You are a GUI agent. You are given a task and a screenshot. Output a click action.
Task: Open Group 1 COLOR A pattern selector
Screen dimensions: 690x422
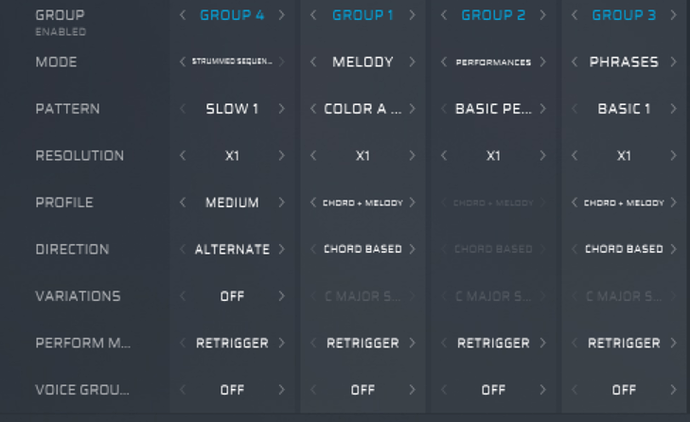[362, 109]
